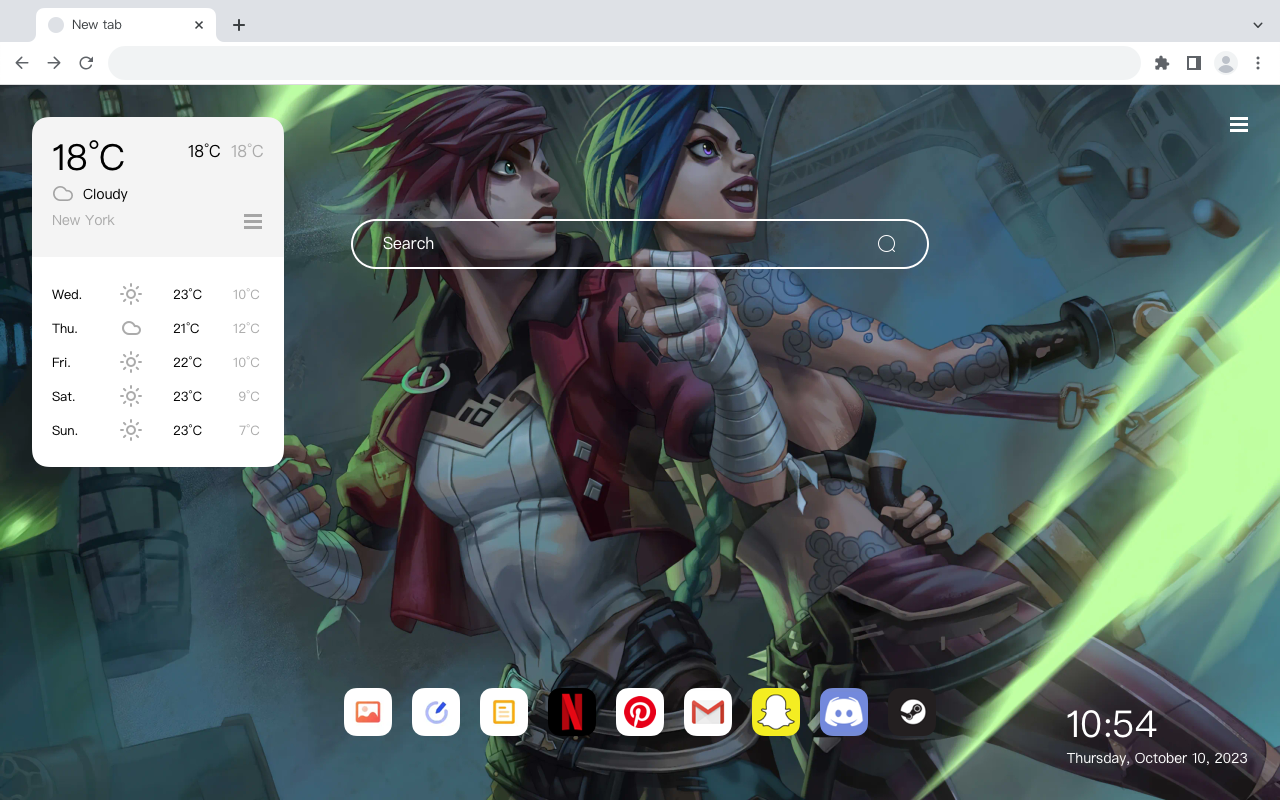Focus the browser address bar
The width and height of the screenshot is (1280, 800).
tap(624, 63)
